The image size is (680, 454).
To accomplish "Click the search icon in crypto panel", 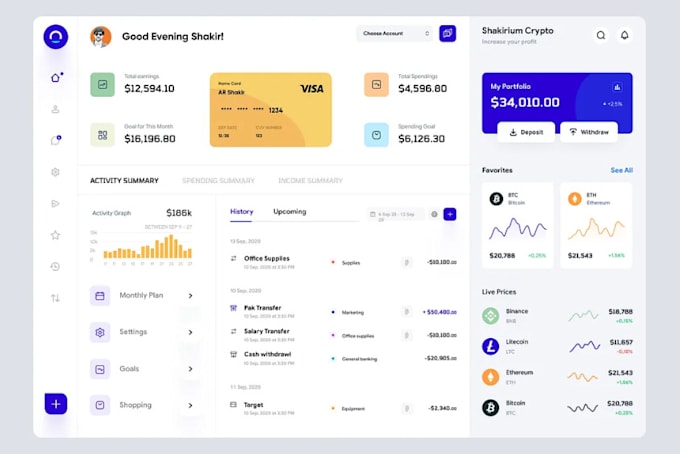I will pos(601,35).
